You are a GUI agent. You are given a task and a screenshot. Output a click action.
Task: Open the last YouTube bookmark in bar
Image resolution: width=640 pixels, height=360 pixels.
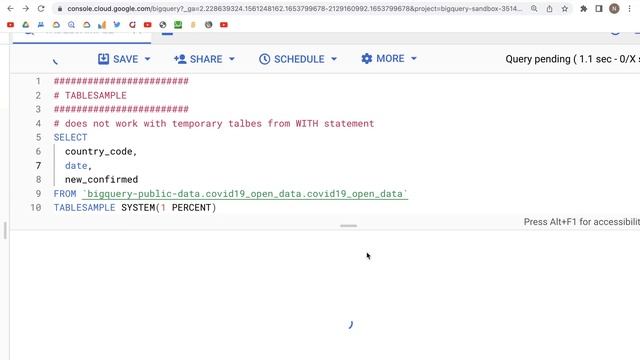click(x=224, y=25)
